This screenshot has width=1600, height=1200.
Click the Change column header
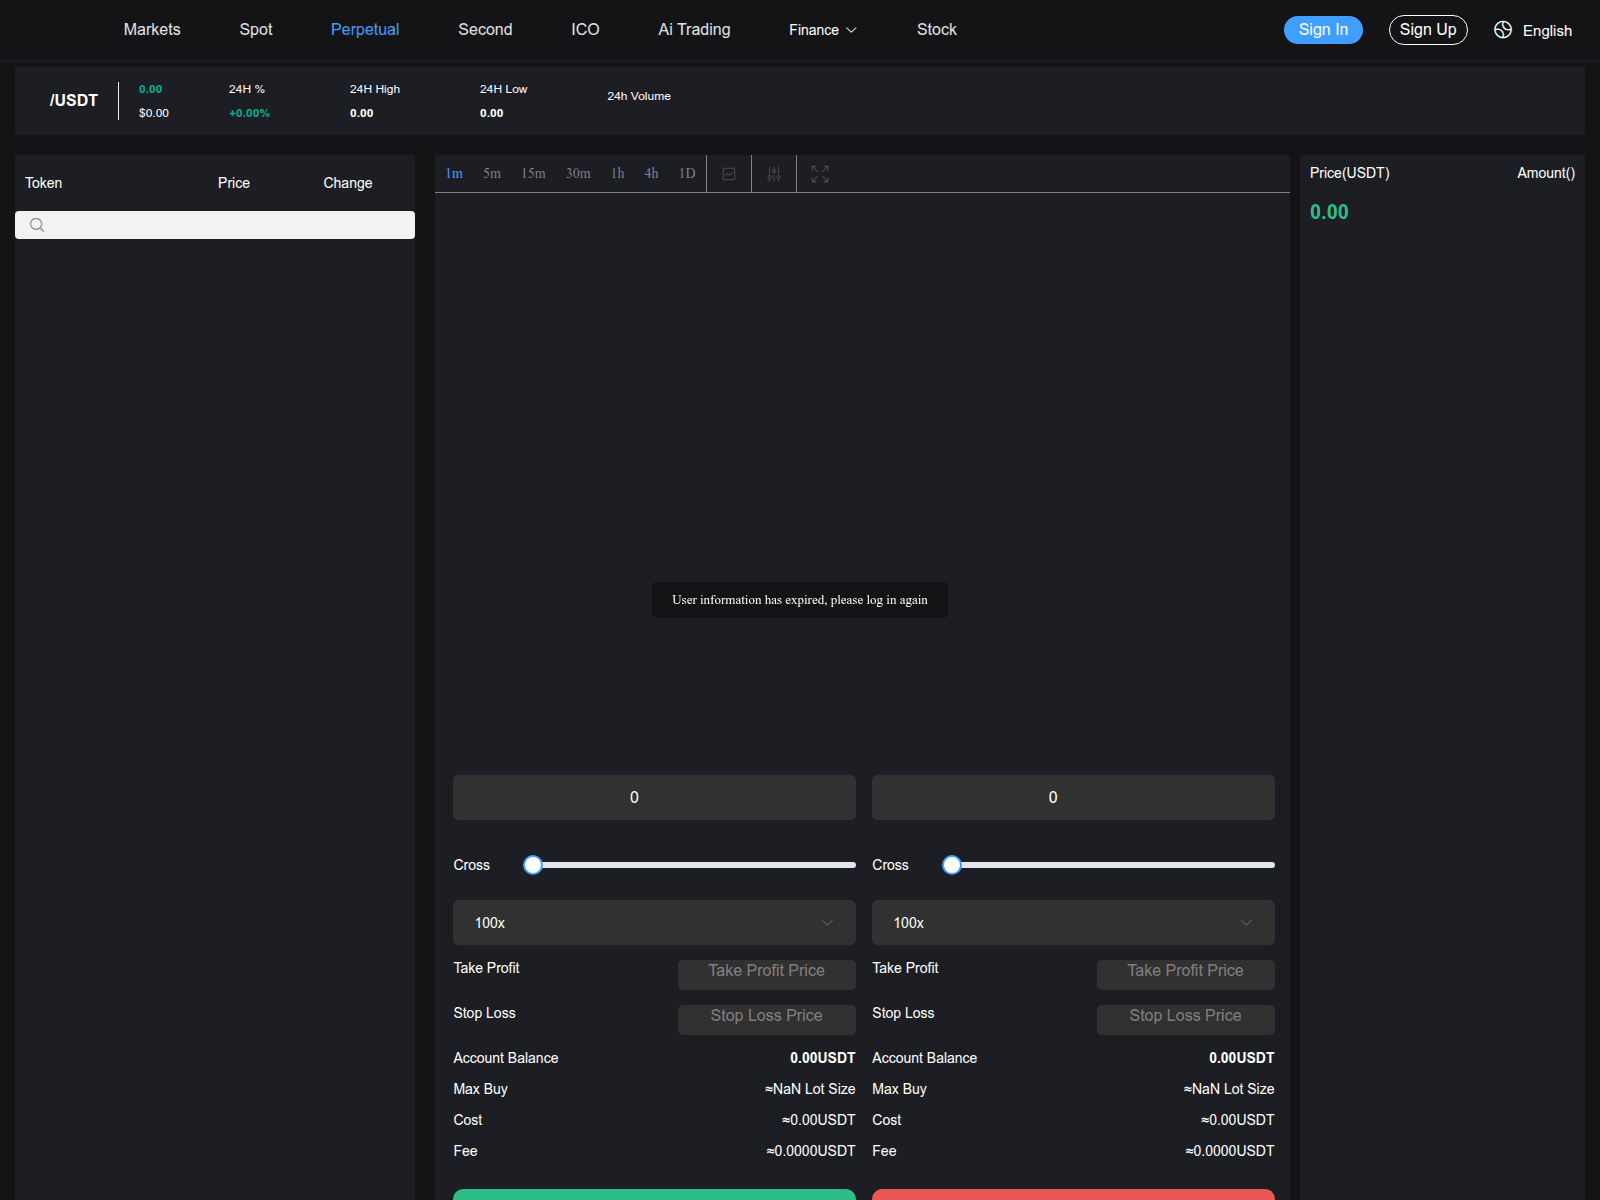pyautogui.click(x=348, y=183)
